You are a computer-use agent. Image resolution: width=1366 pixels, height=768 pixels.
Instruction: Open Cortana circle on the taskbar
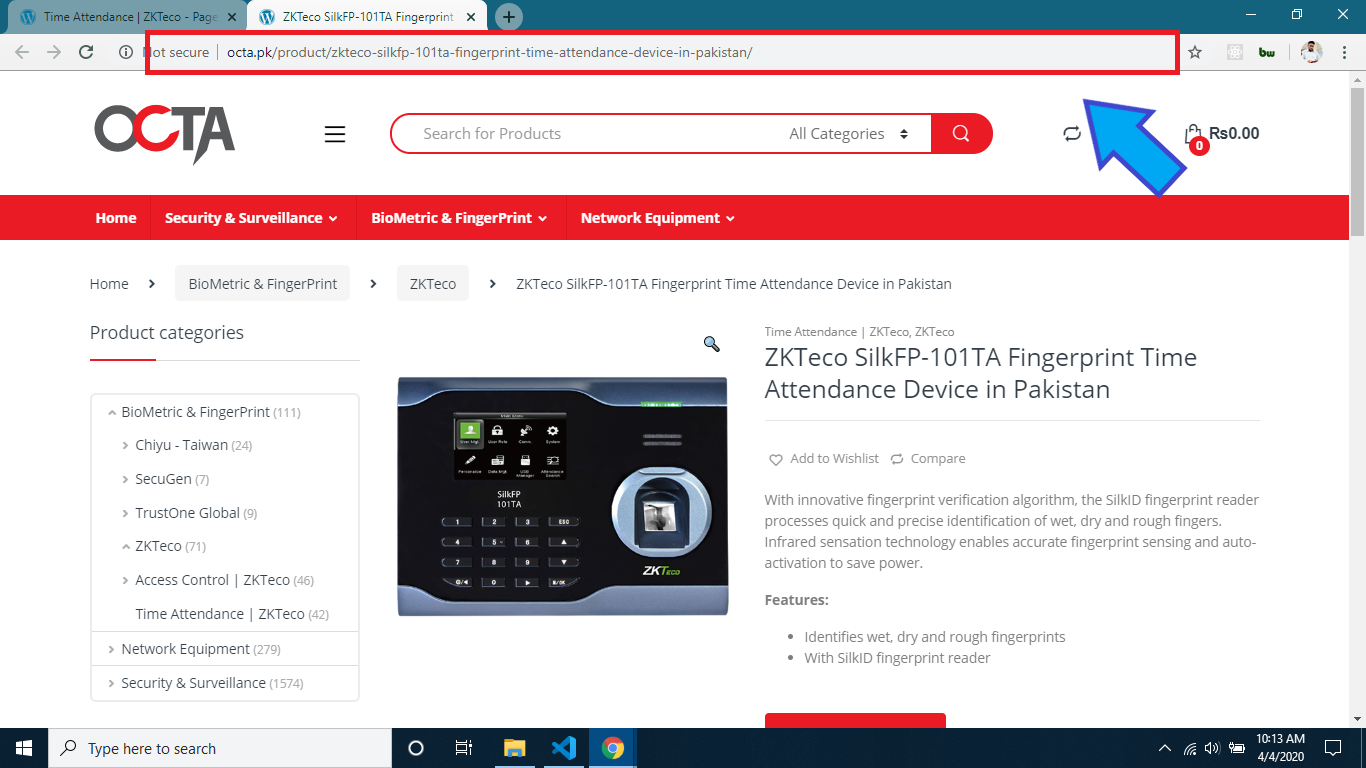point(416,748)
